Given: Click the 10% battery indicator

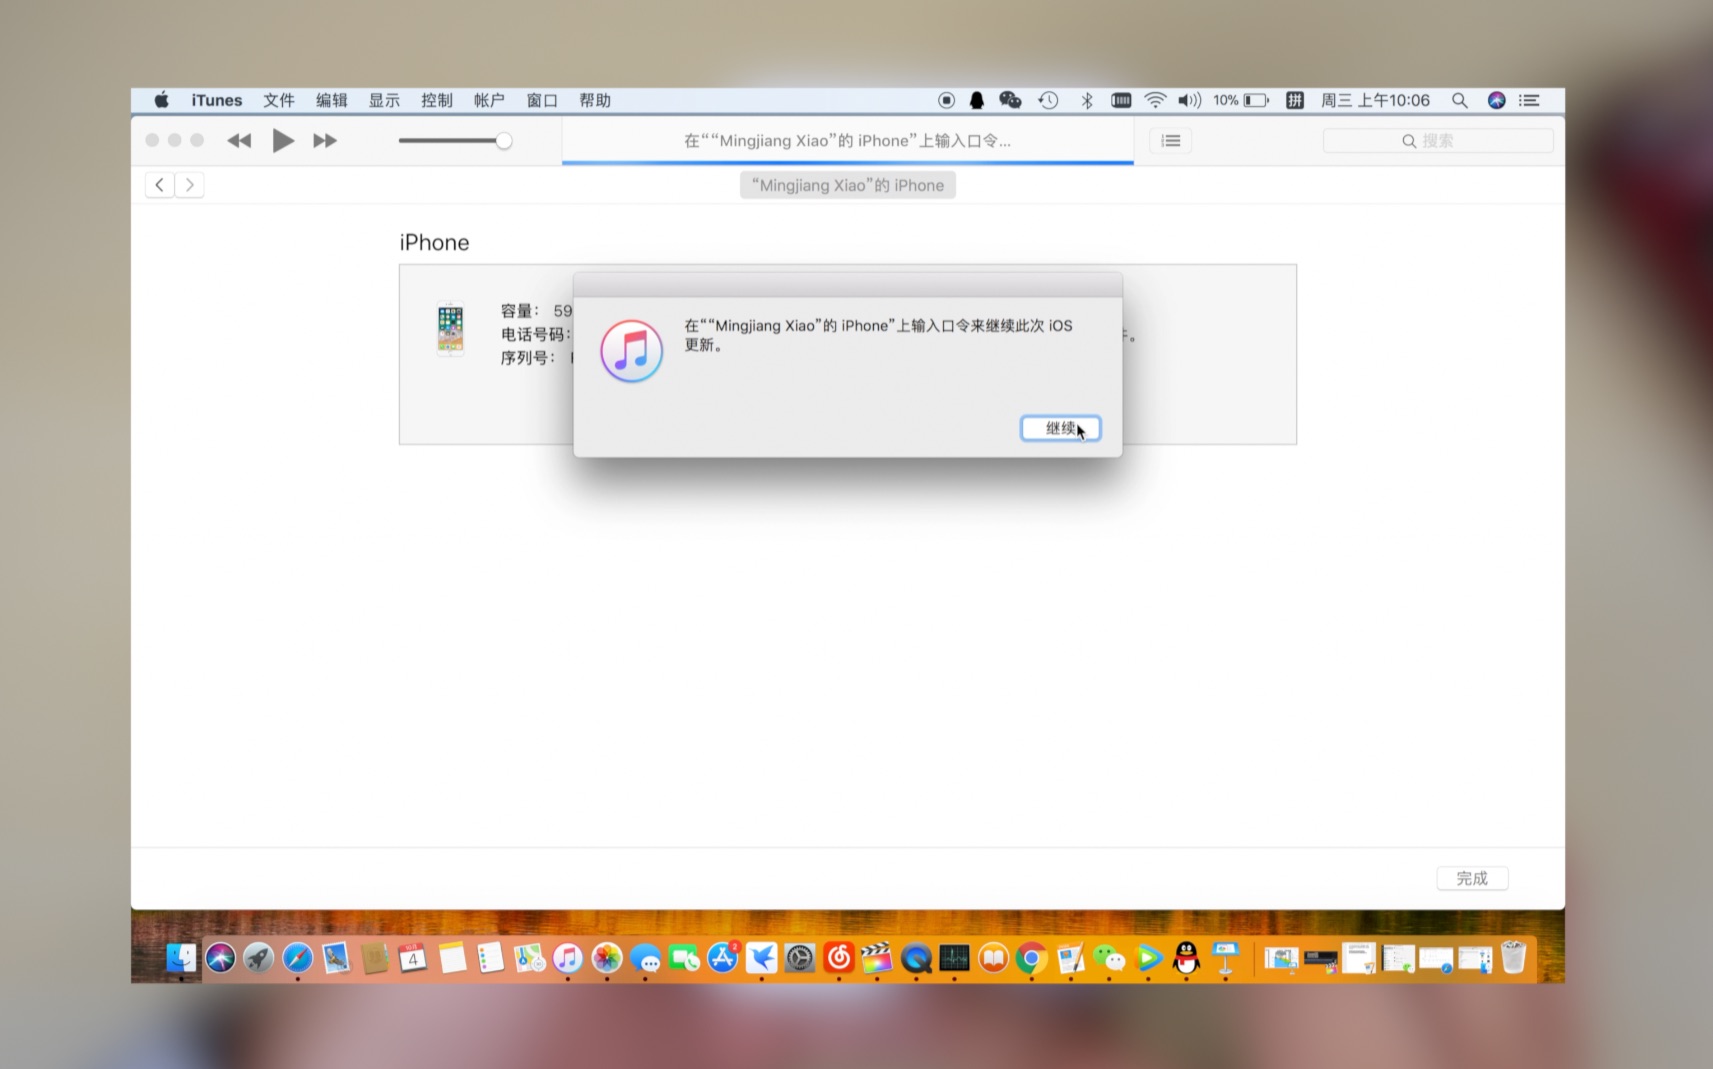Looking at the screenshot, I should [x=1241, y=100].
